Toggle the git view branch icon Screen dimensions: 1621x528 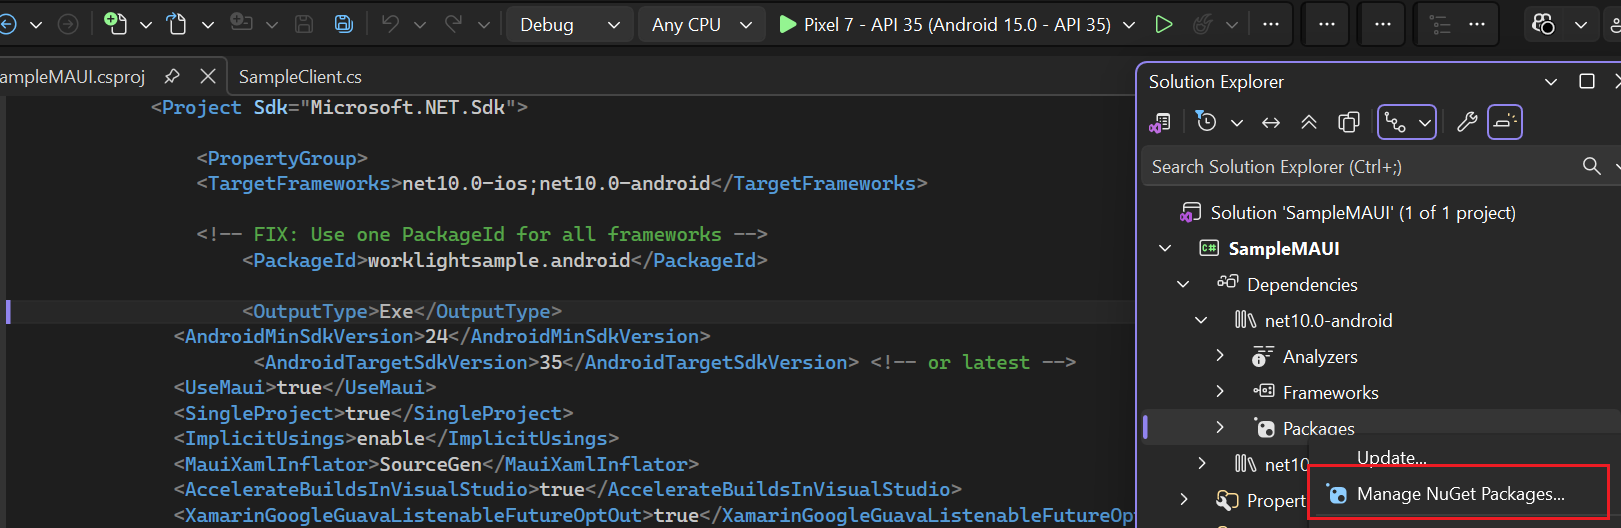tap(1395, 122)
